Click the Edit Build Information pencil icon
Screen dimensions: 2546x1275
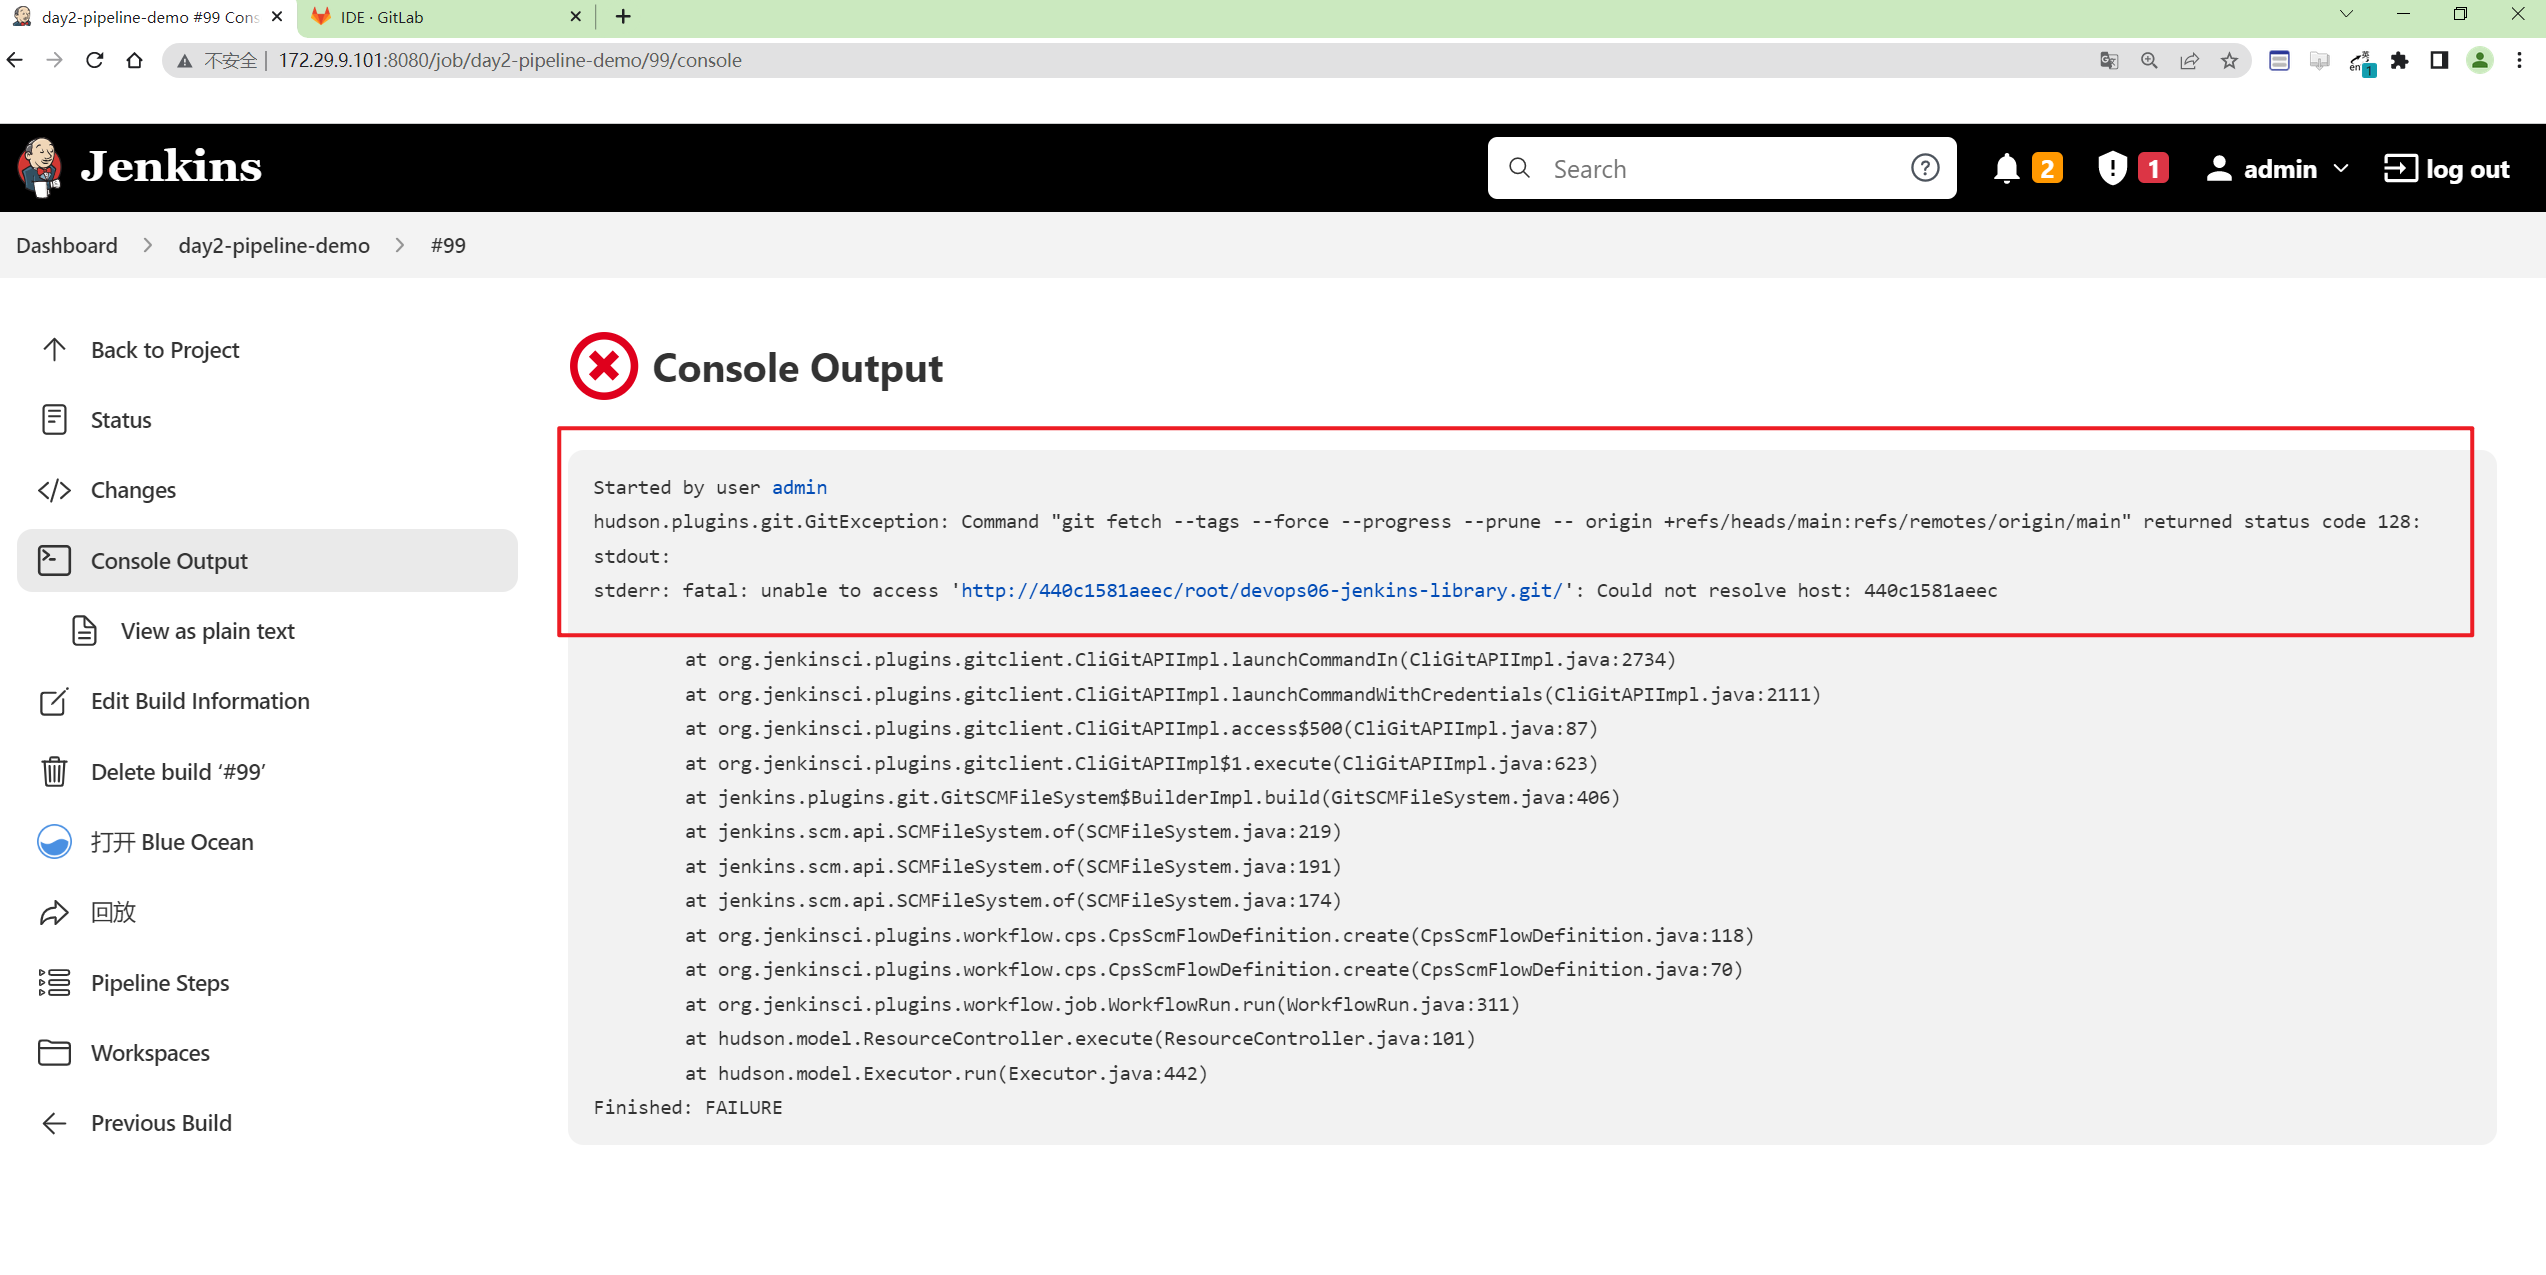pos(54,702)
